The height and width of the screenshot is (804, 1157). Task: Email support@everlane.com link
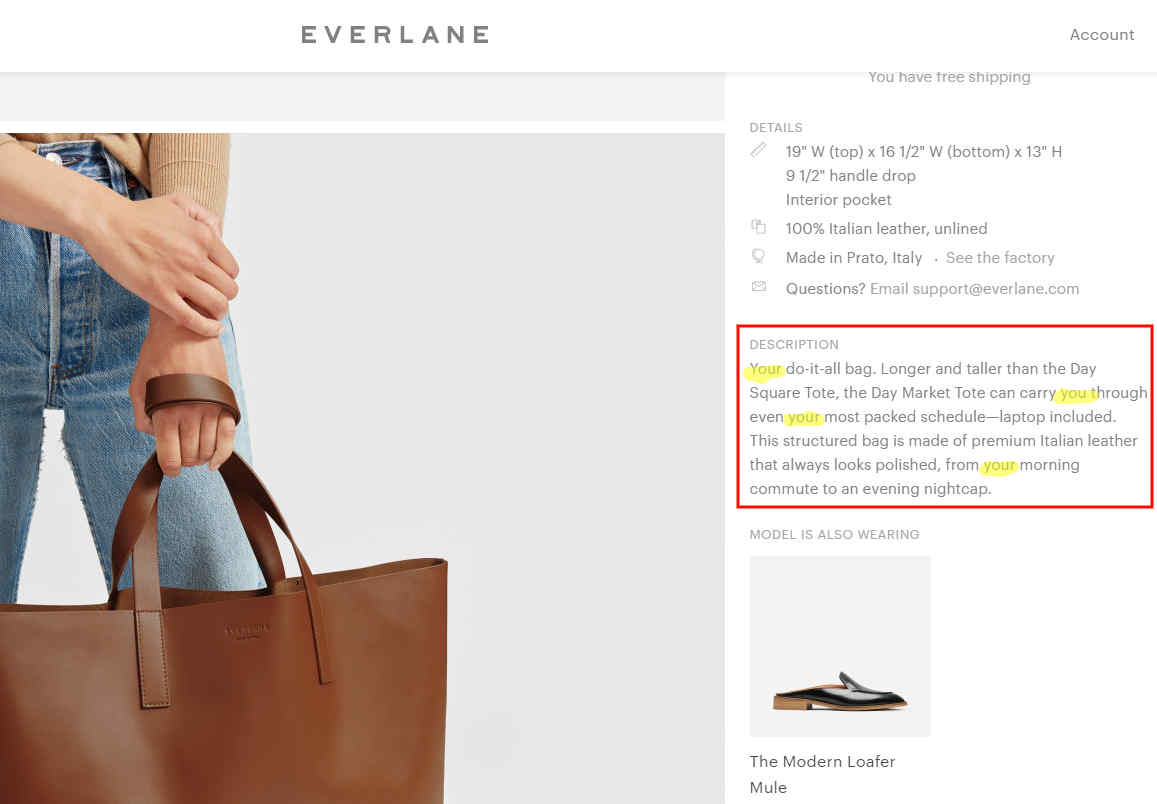[974, 288]
